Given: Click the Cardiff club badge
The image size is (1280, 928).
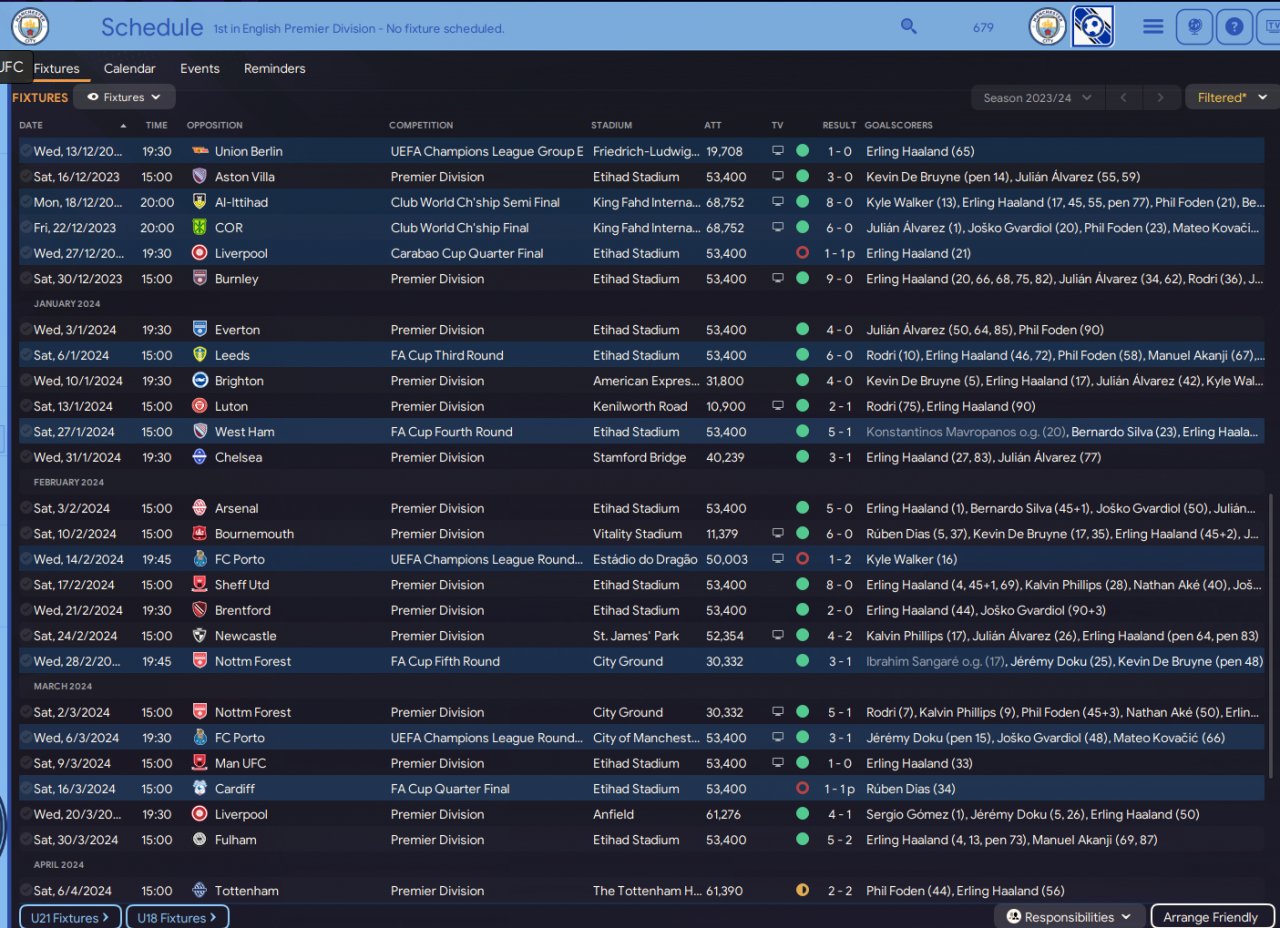Looking at the screenshot, I should [x=200, y=789].
